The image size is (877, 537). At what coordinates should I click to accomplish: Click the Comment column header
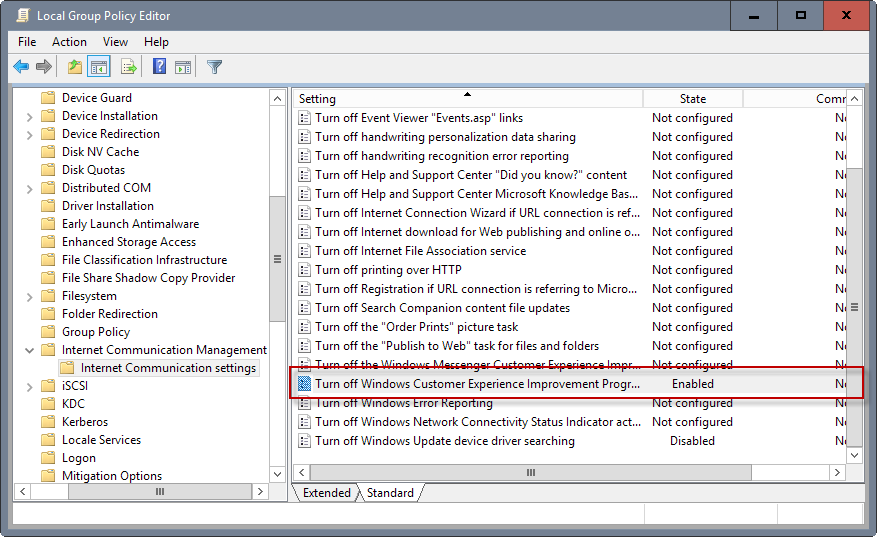coord(795,99)
